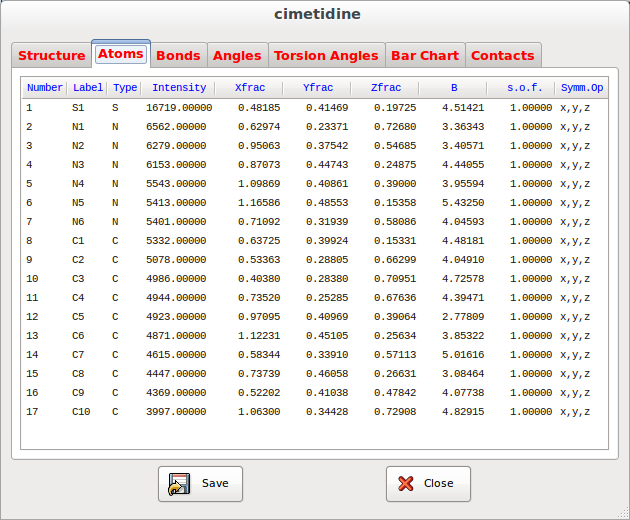Sort by the Label column header

[x=88, y=88]
